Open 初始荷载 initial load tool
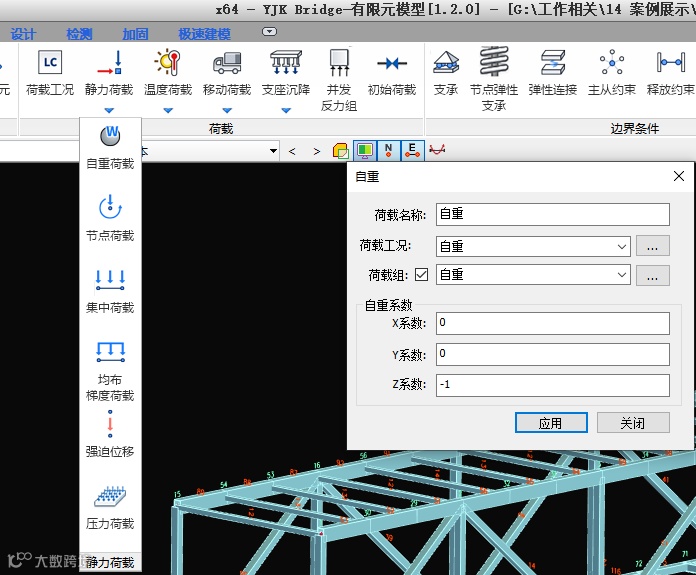Image resolution: width=696 pixels, height=575 pixels. pos(392,73)
